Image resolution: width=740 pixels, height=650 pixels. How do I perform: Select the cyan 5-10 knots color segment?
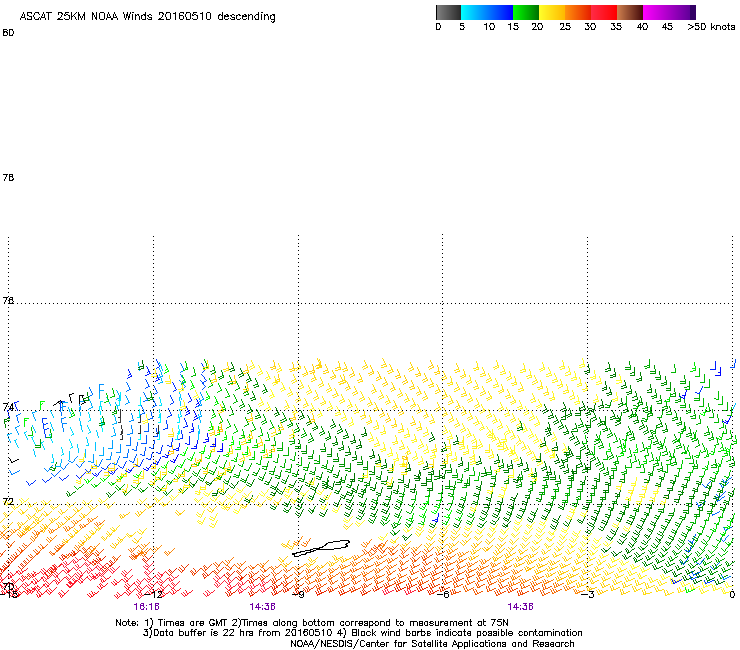click(x=474, y=12)
